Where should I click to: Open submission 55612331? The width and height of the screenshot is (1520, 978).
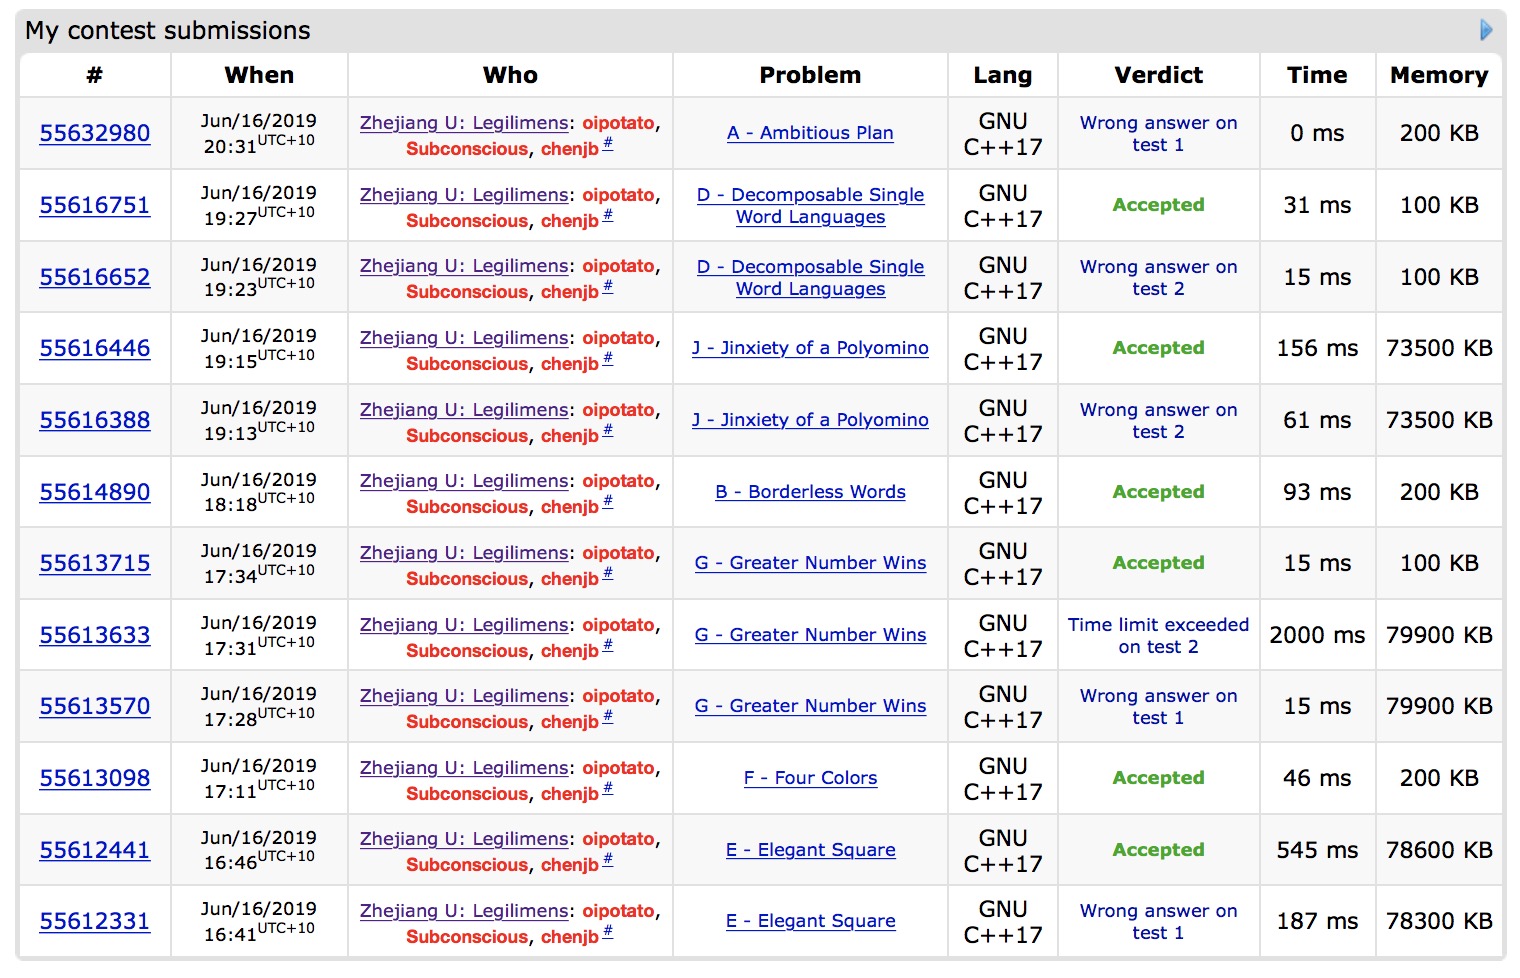[95, 921]
